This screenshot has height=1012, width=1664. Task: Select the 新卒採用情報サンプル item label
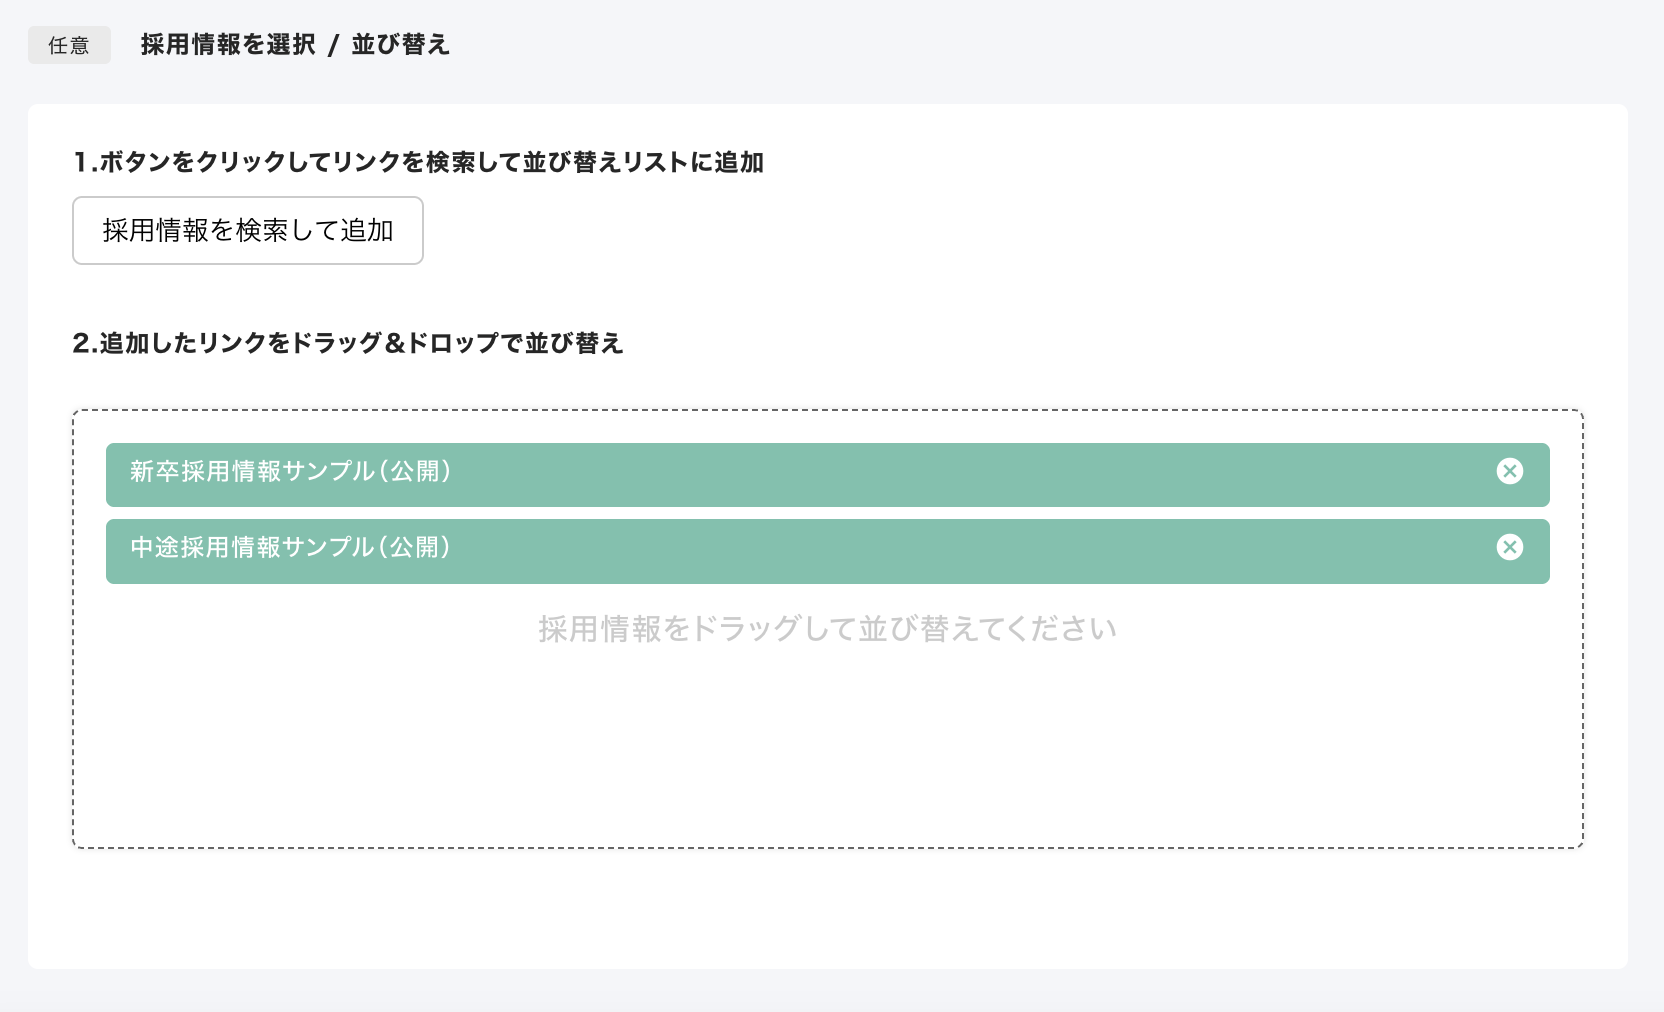[x=252, y=471]
